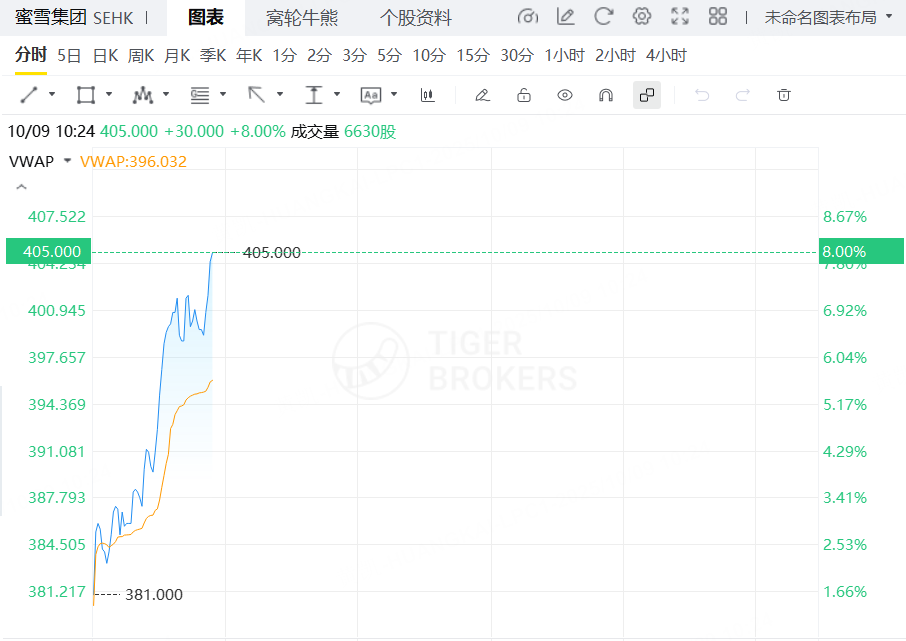The height and width of the screenshot is (641, 906).
Task: Select the 30分 interval
Action: 517,55
